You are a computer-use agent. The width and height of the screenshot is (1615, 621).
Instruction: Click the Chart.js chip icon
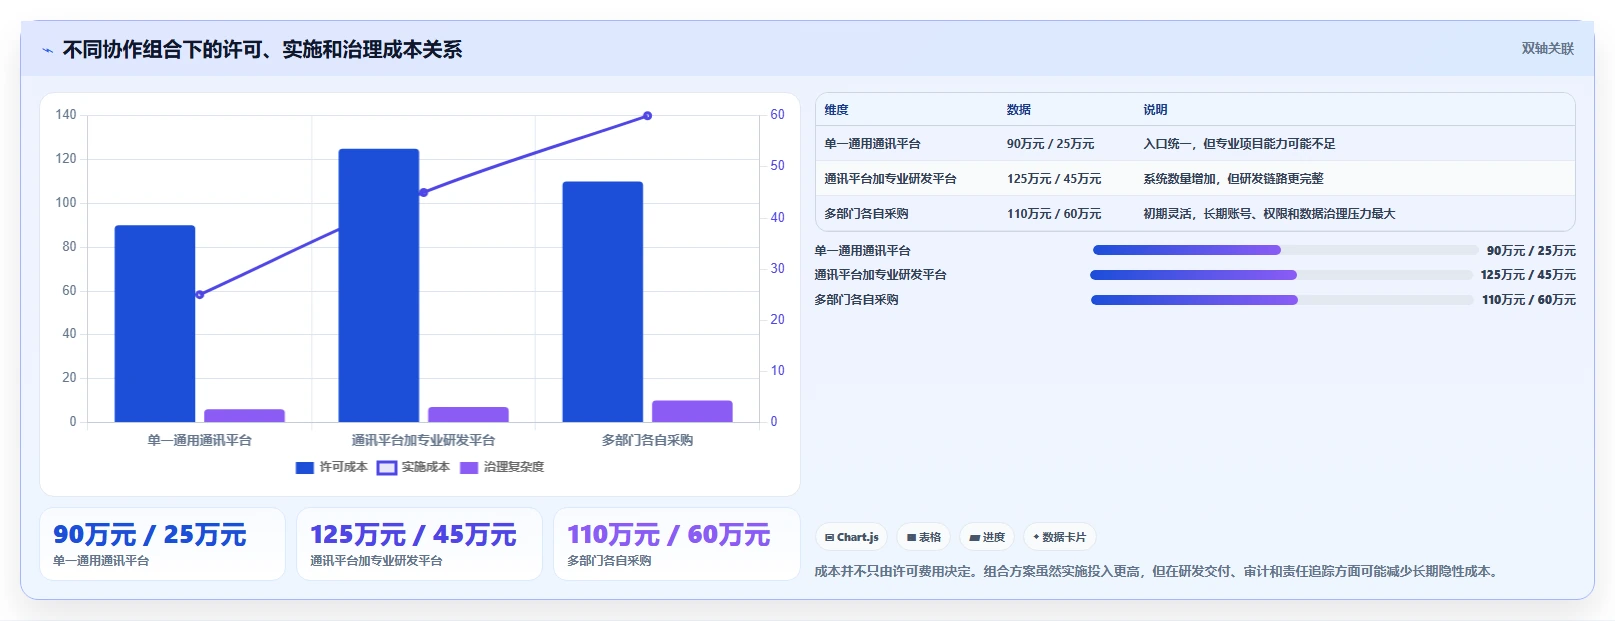click(x=829, y=537)
